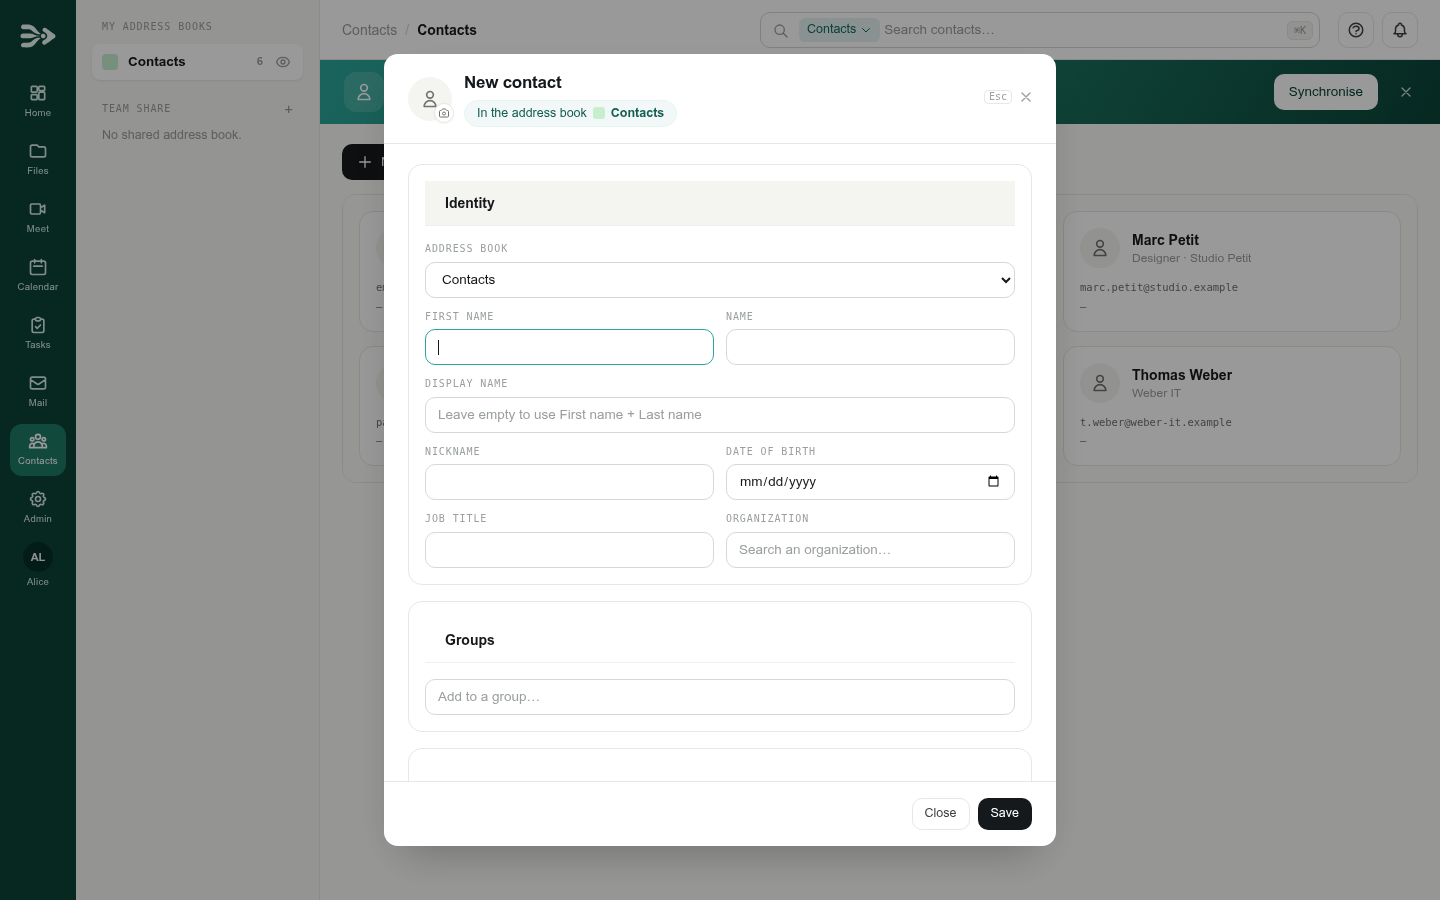Screen dimensions: 1440x900
Task: Focus the Nickname field
Action: [569, 482]
